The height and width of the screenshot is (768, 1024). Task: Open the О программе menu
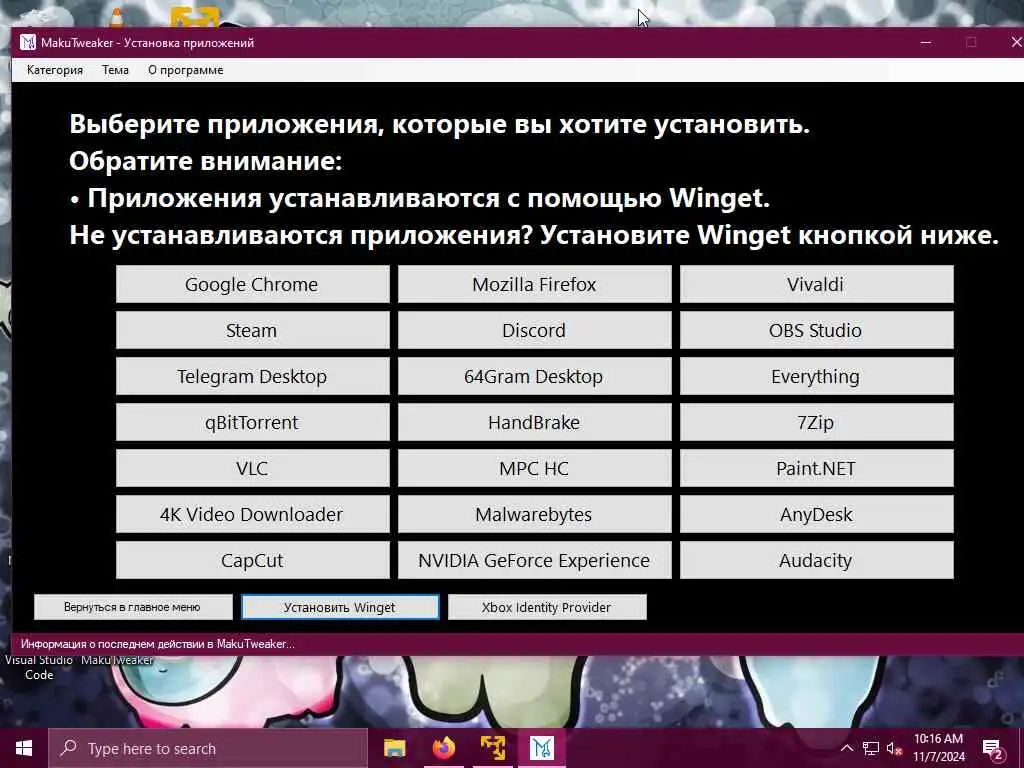185,70
